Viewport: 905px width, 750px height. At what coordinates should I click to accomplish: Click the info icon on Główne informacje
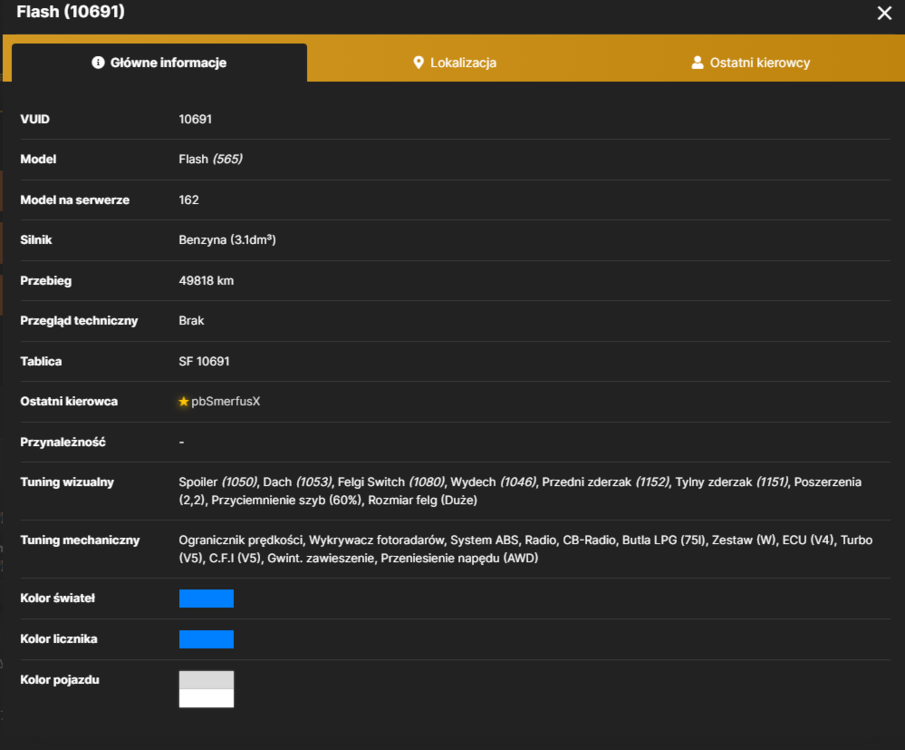98,62
